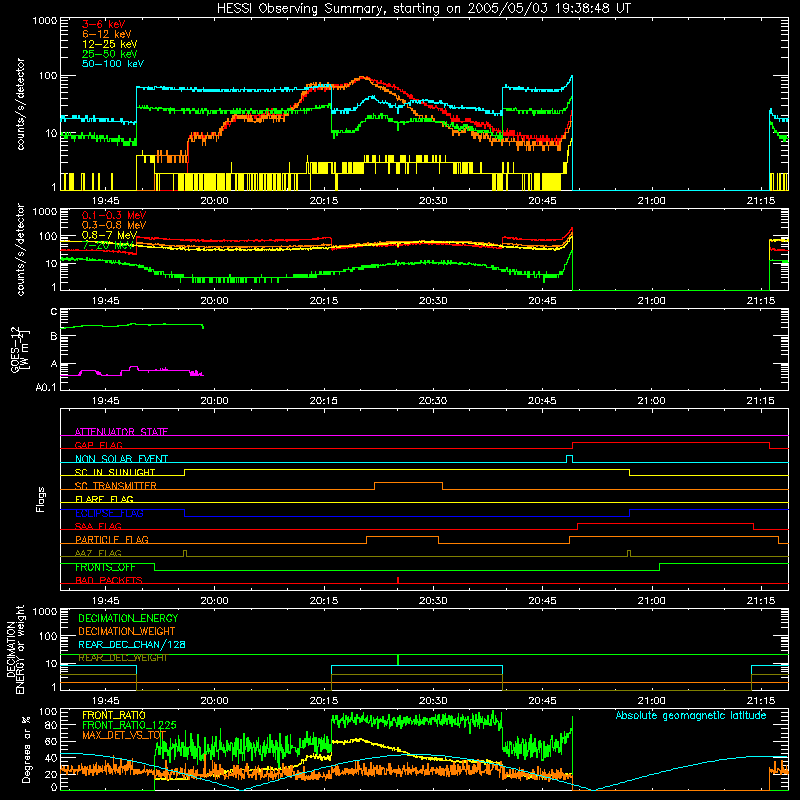
Task: Click the HESSI Observing Summary title text
Action: click(423, 9)
